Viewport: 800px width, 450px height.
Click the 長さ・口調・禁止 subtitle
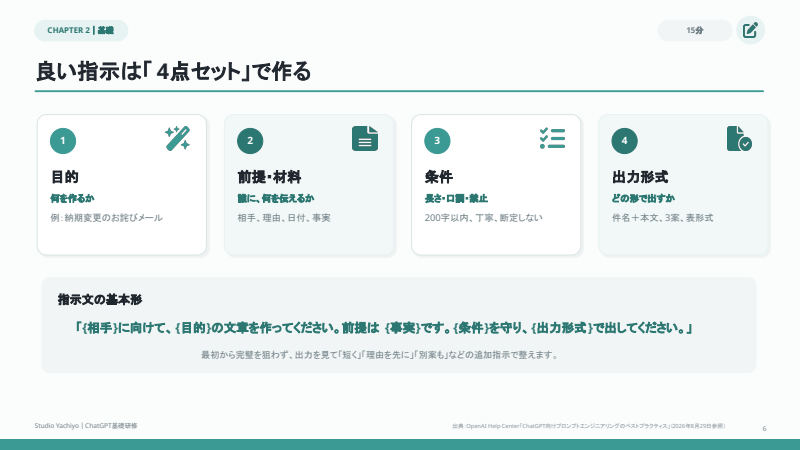coord(456,198)
